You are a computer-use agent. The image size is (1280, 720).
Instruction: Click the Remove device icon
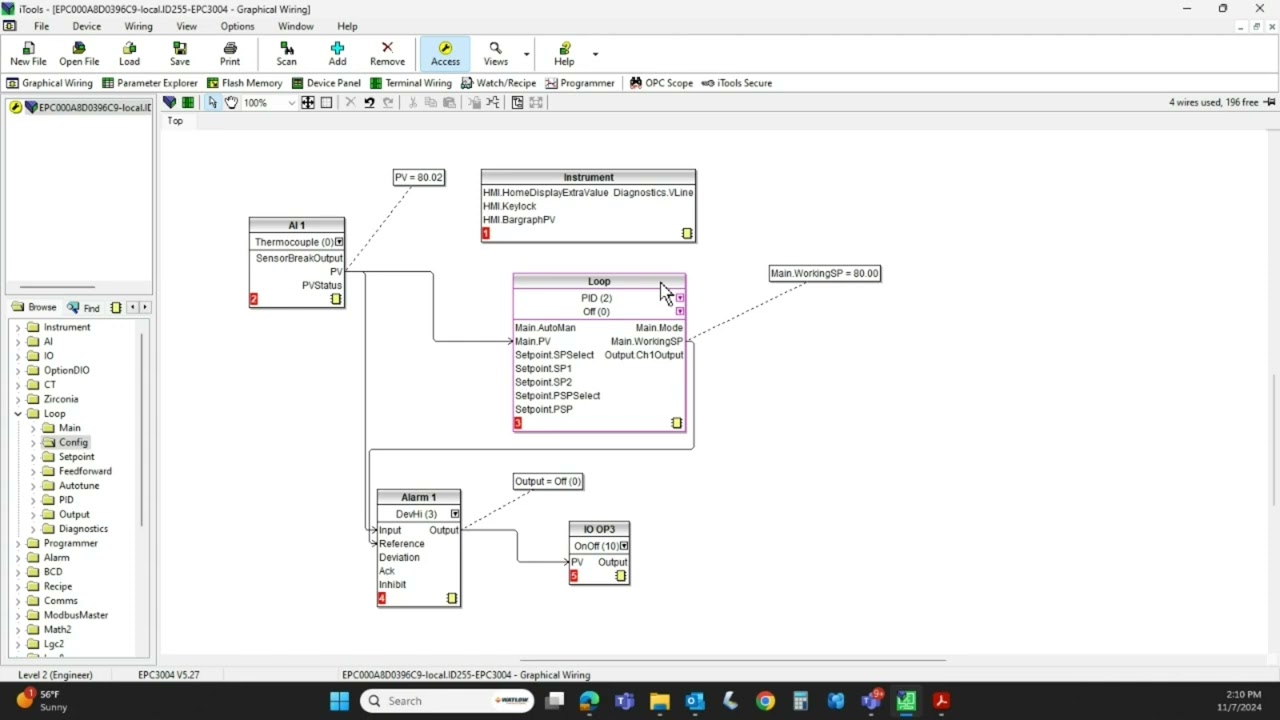387,54
